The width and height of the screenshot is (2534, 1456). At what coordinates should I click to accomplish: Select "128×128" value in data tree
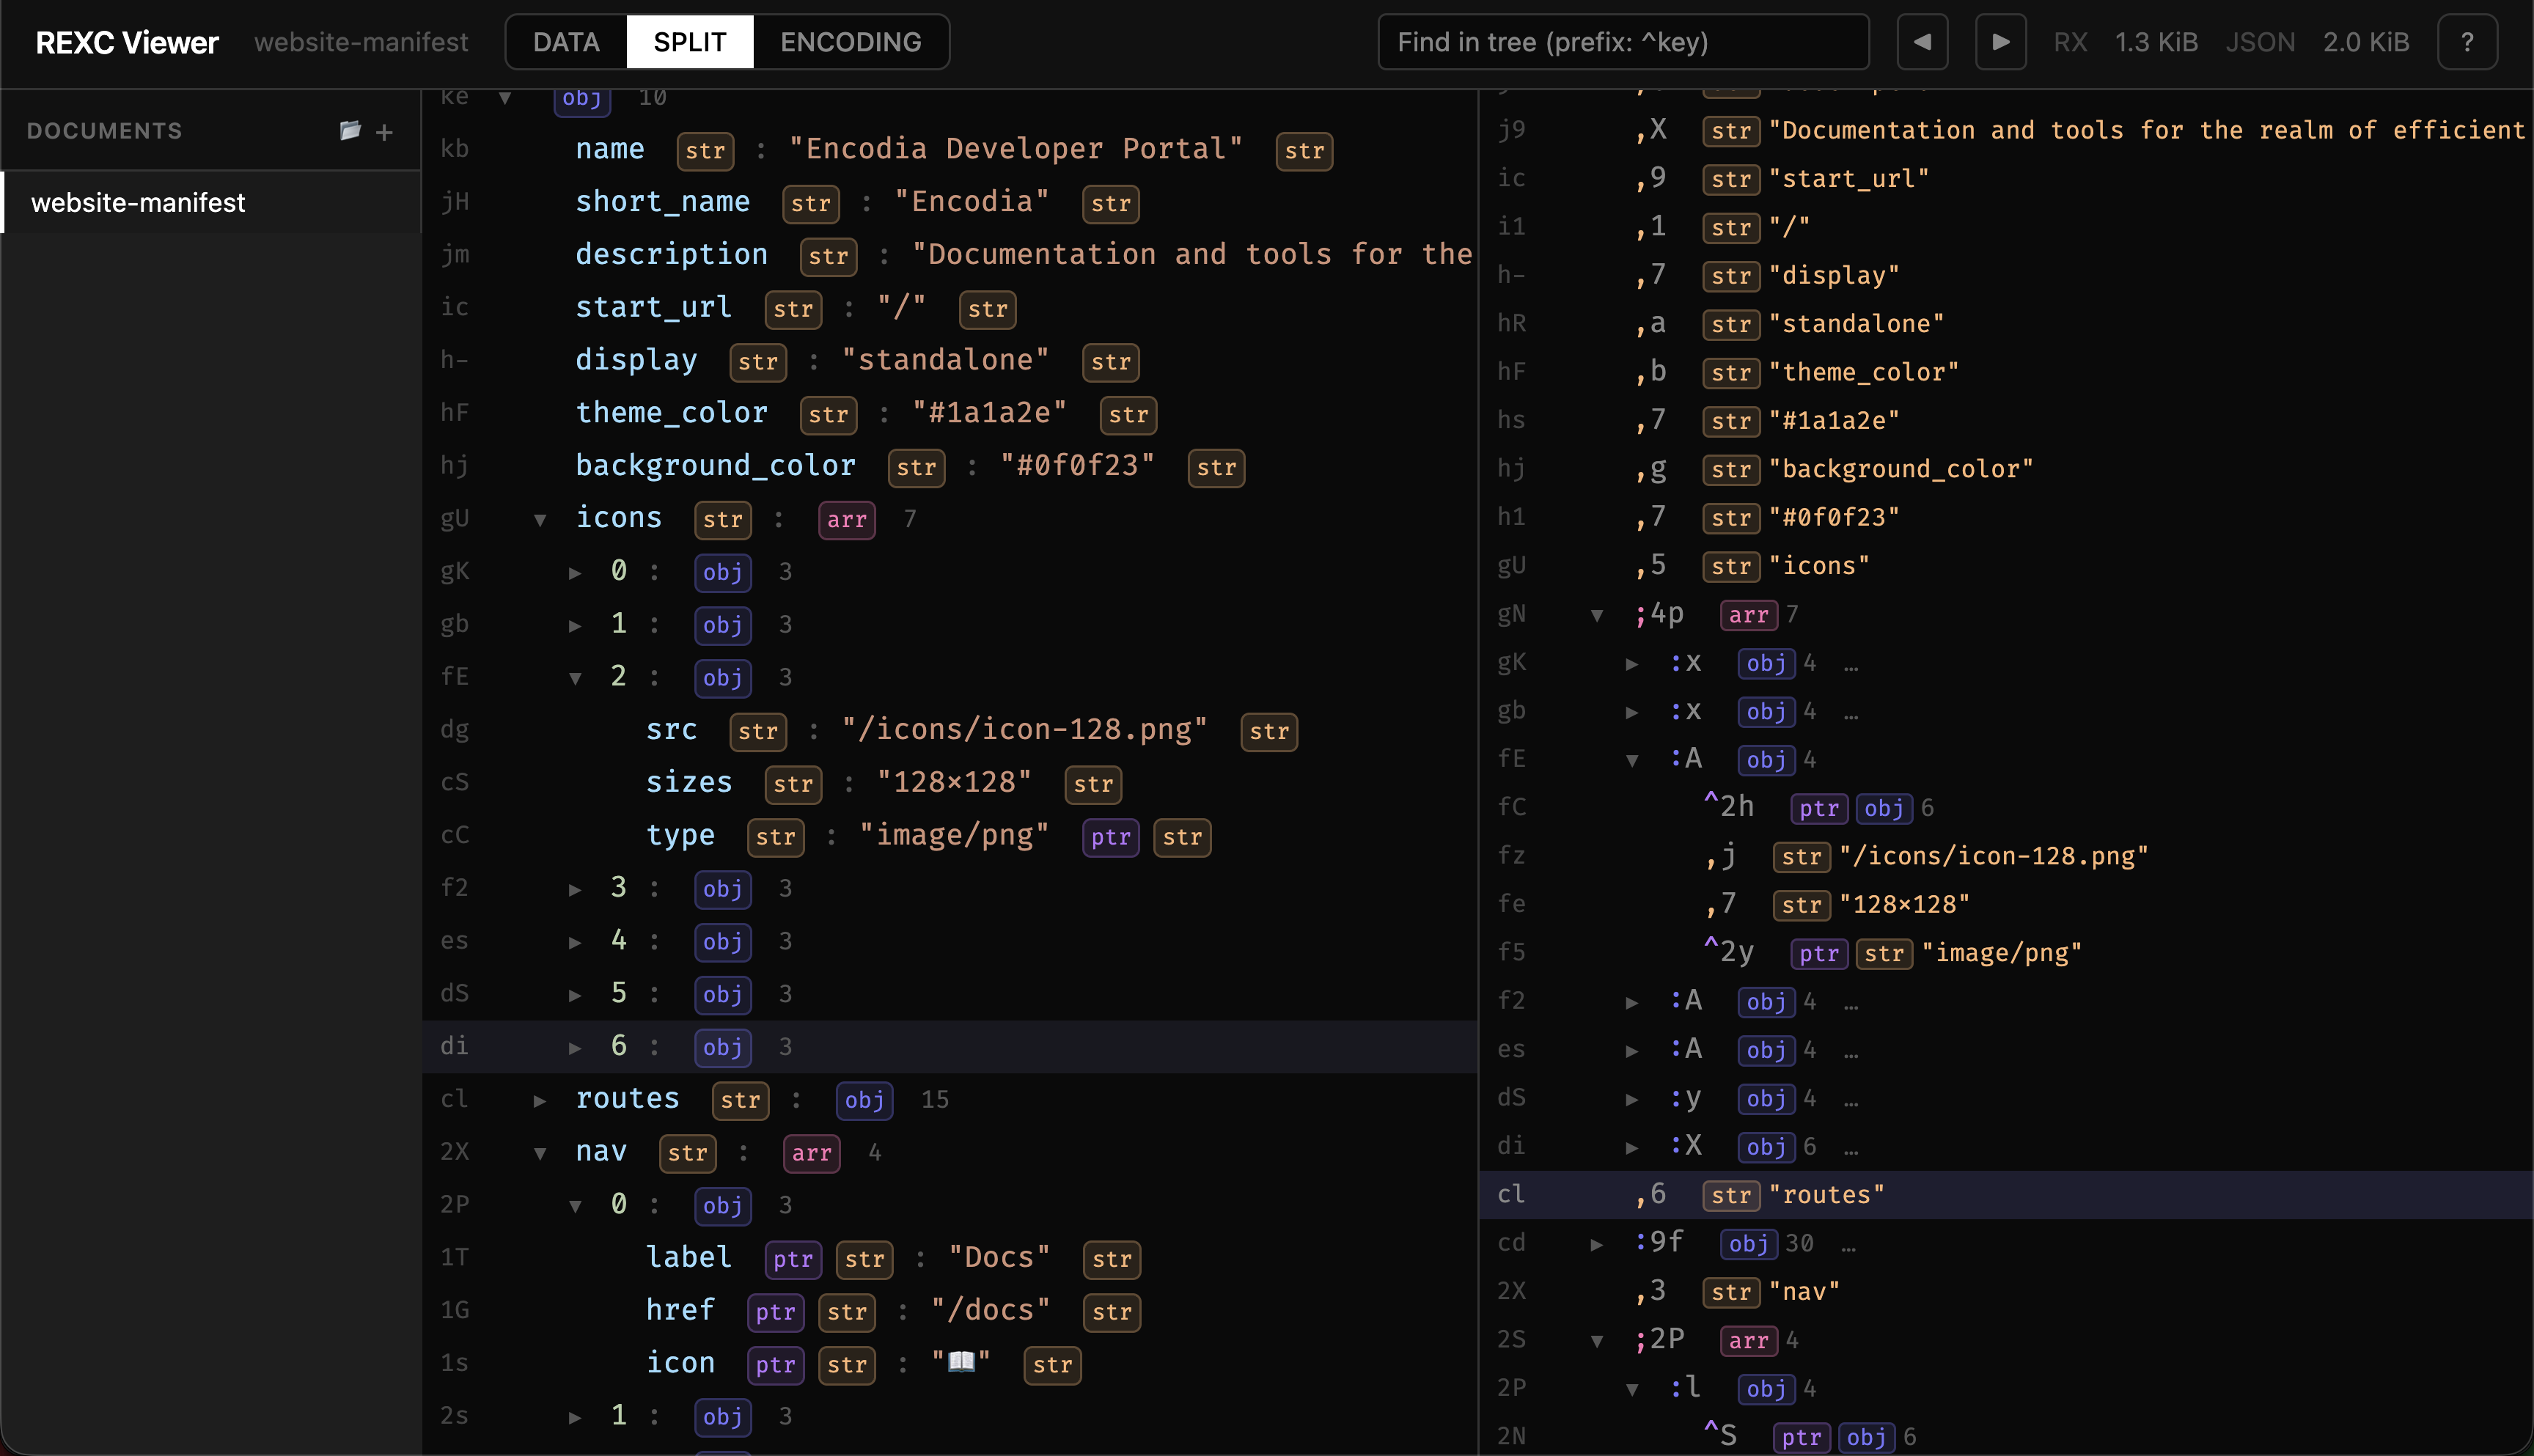coord(954,782)
